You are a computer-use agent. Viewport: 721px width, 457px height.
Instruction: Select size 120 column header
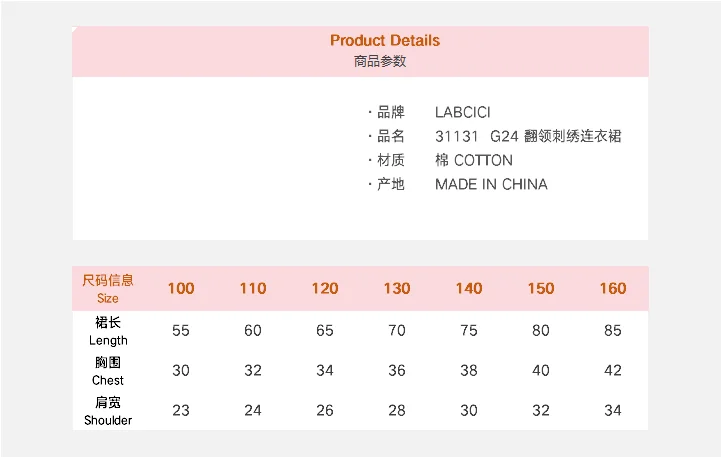325,288
